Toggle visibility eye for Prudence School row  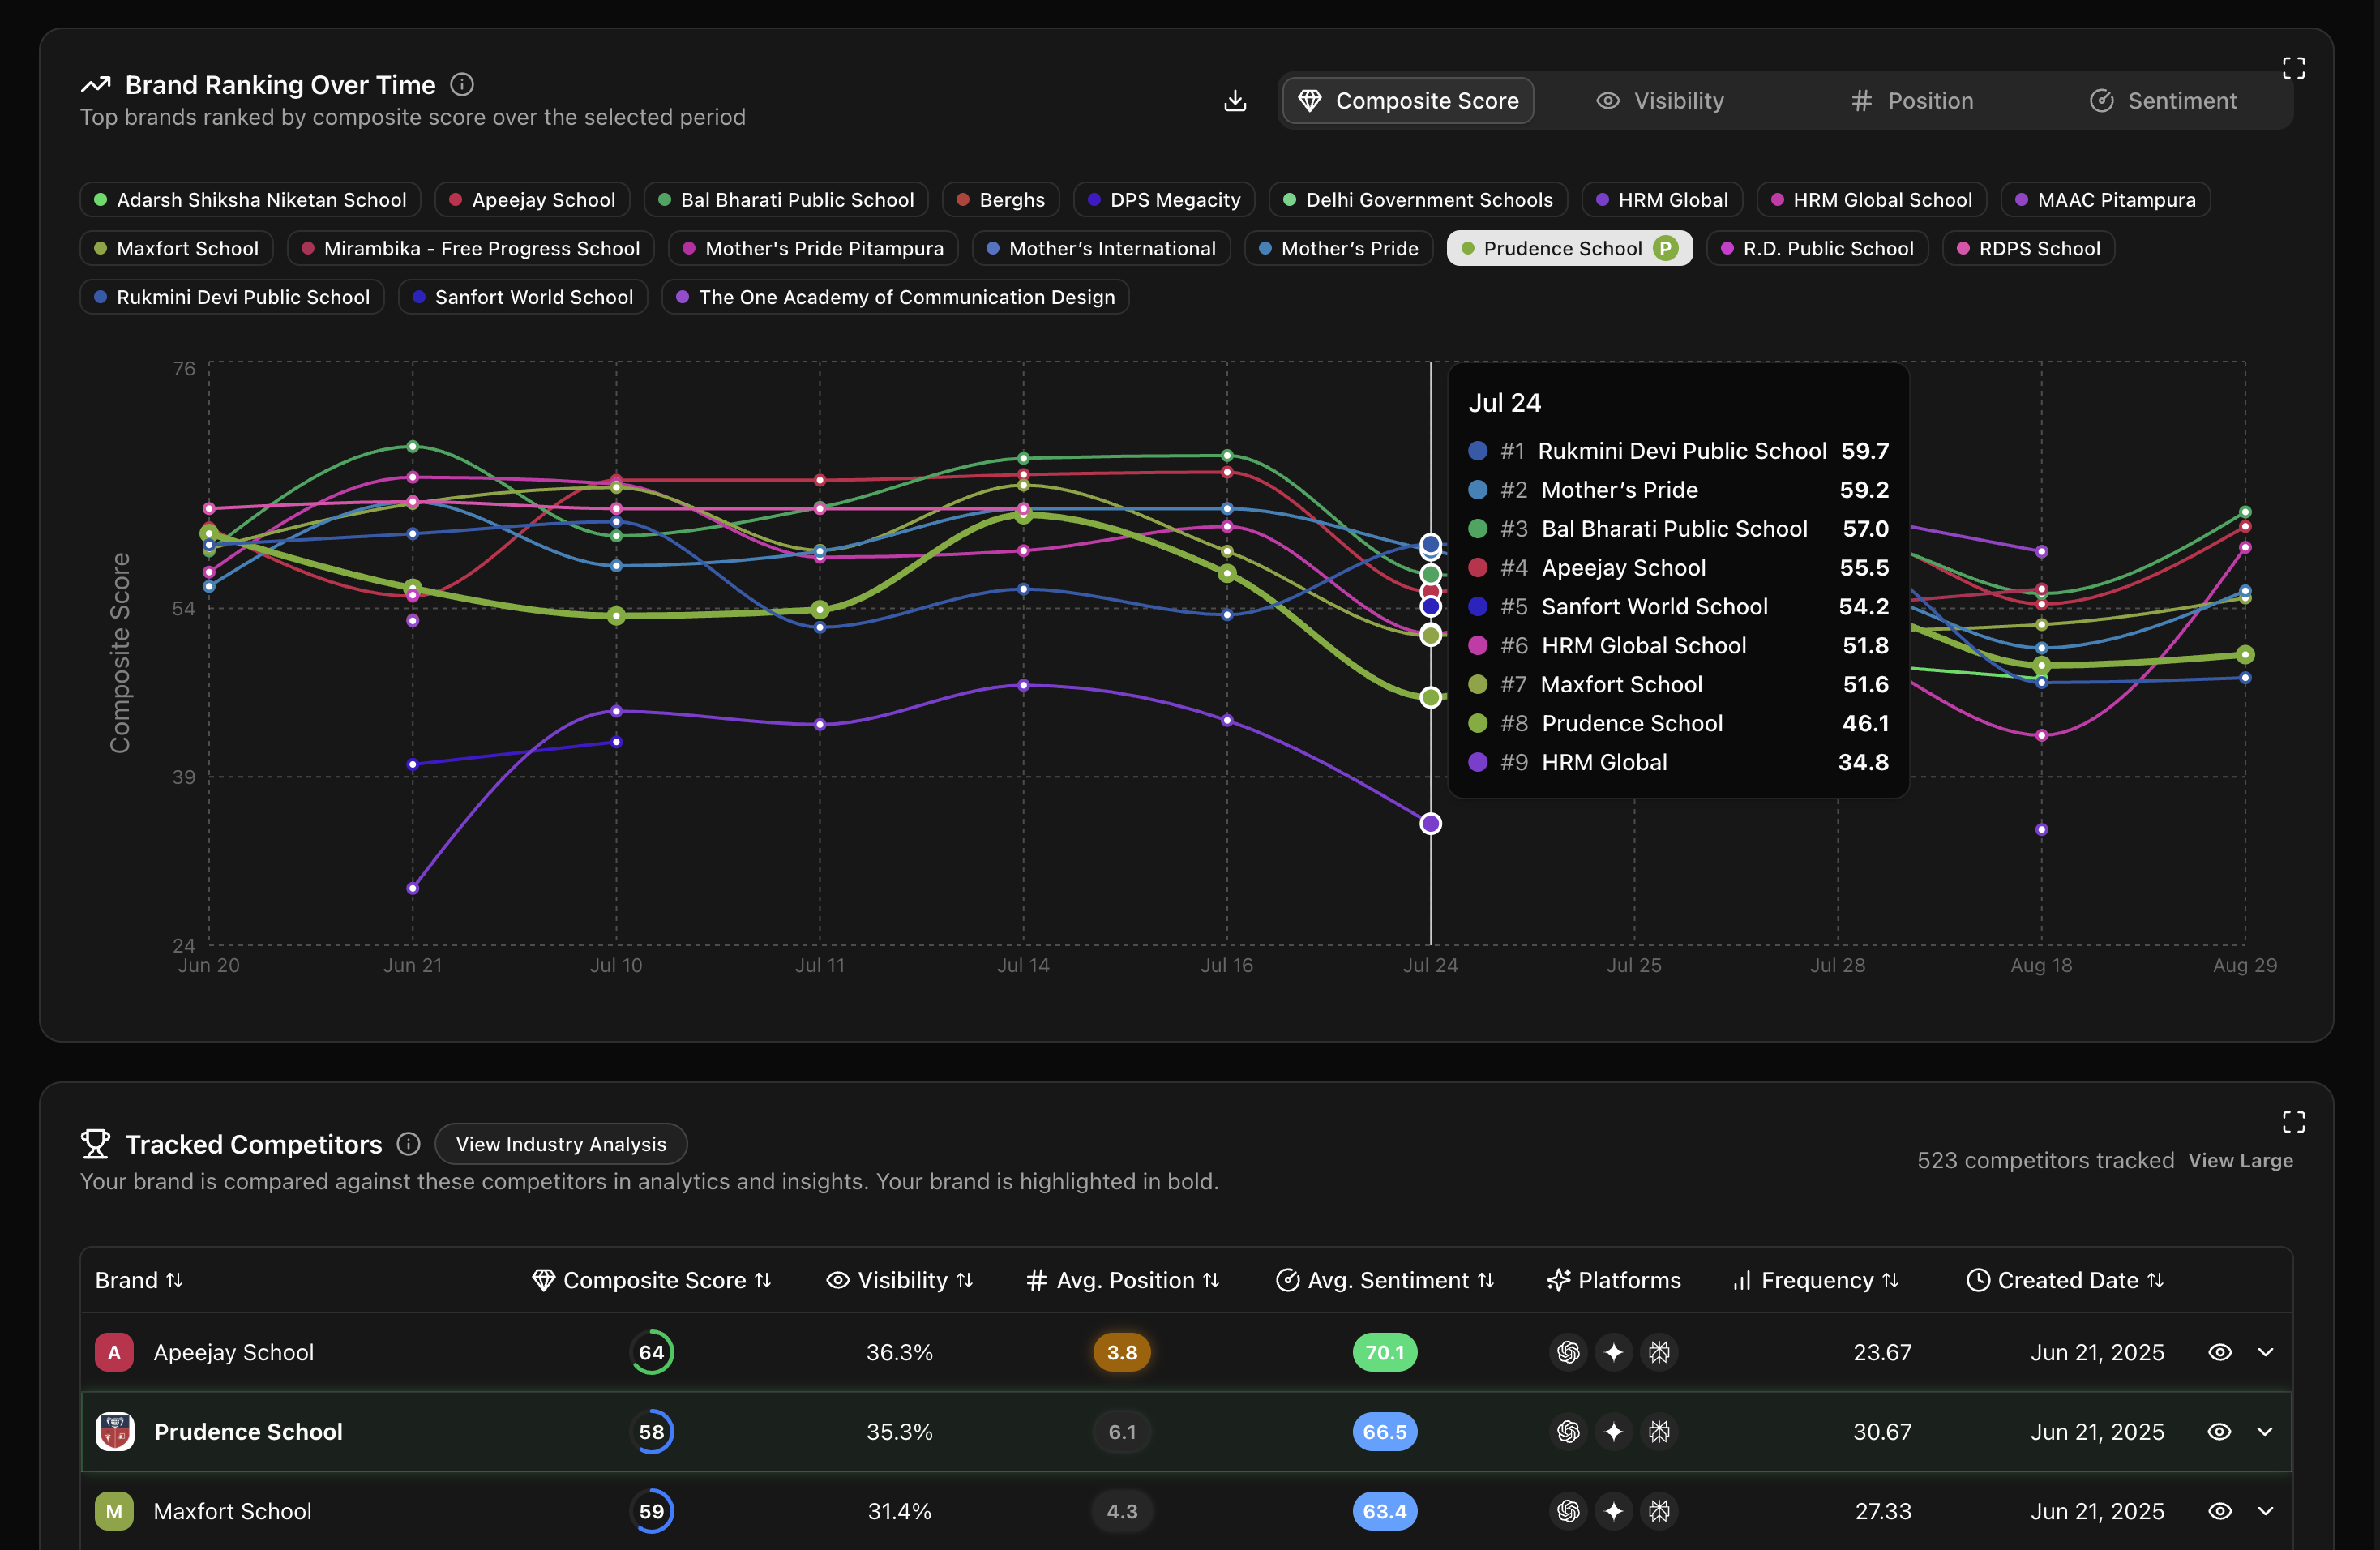pyautogui.click(x=2219, y=1432)
